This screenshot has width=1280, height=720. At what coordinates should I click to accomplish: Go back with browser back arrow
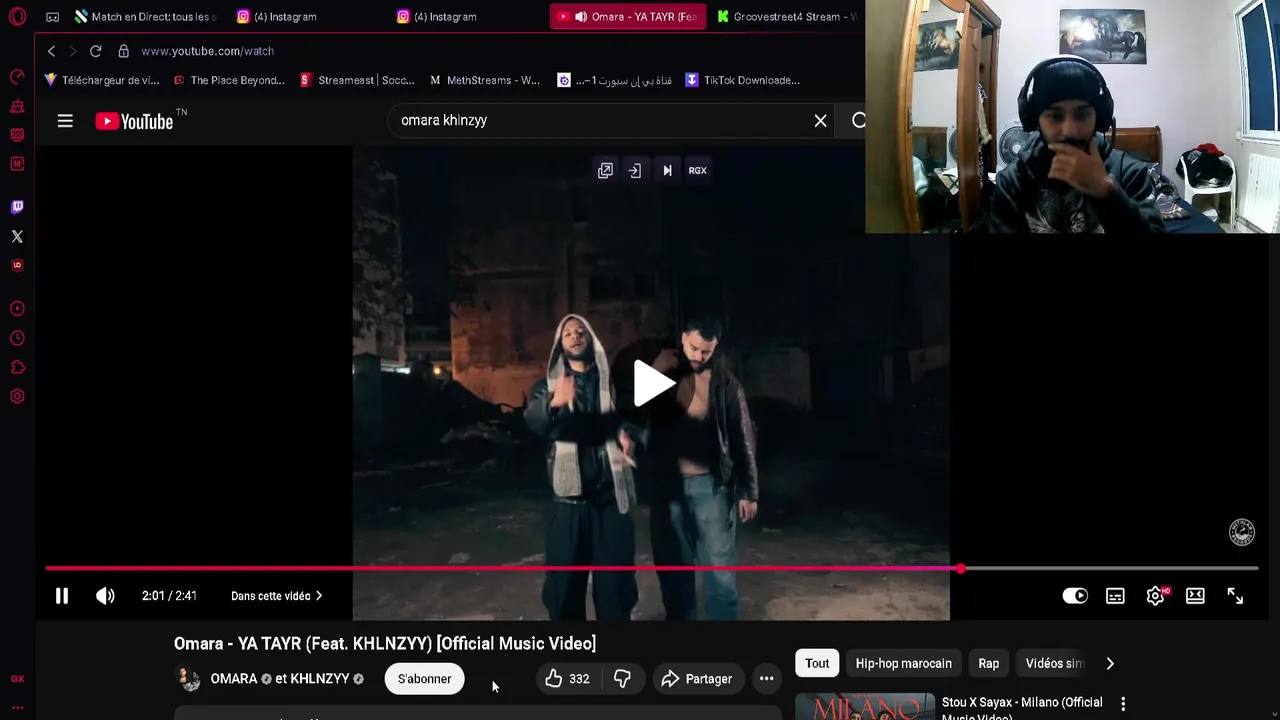point(51,51)
